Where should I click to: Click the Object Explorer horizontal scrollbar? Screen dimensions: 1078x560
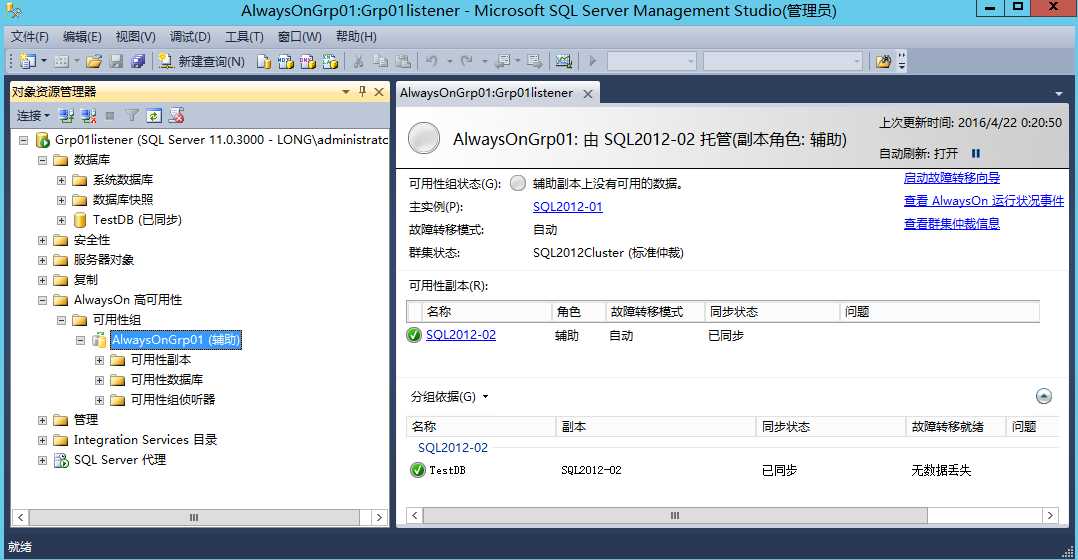(x=199, y=517)
